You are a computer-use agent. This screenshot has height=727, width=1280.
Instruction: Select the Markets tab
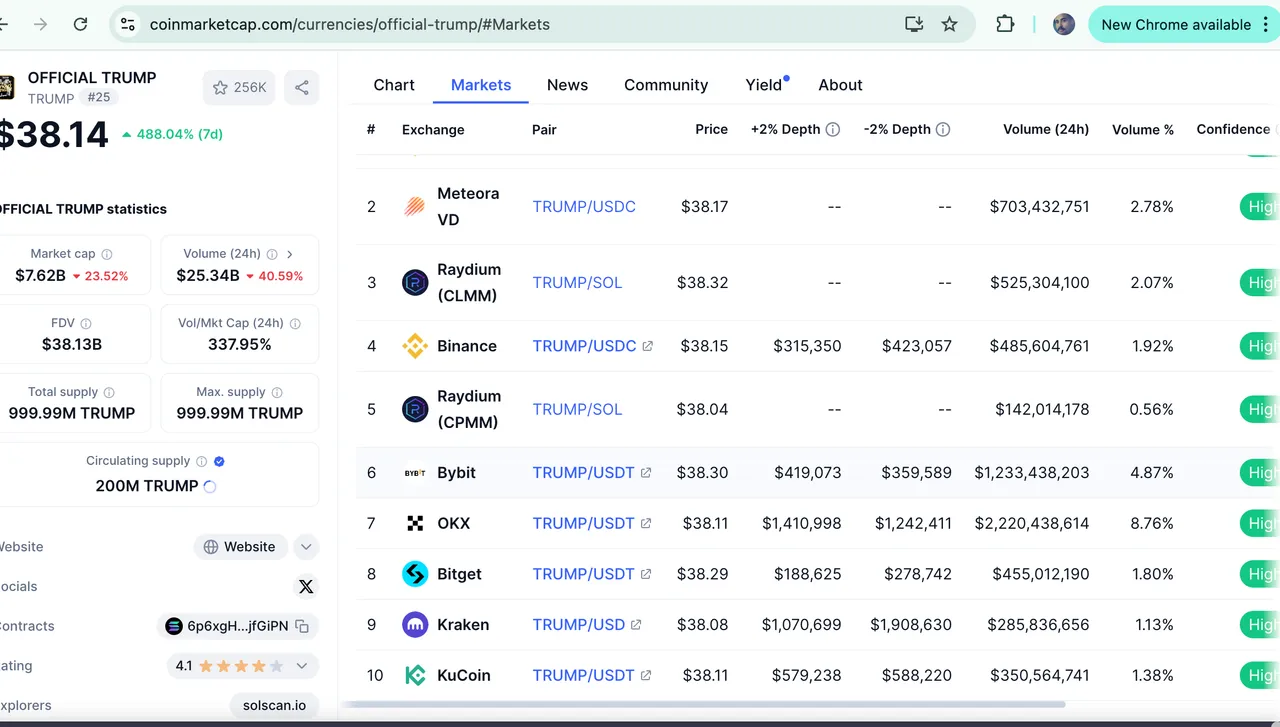point(481,85)
